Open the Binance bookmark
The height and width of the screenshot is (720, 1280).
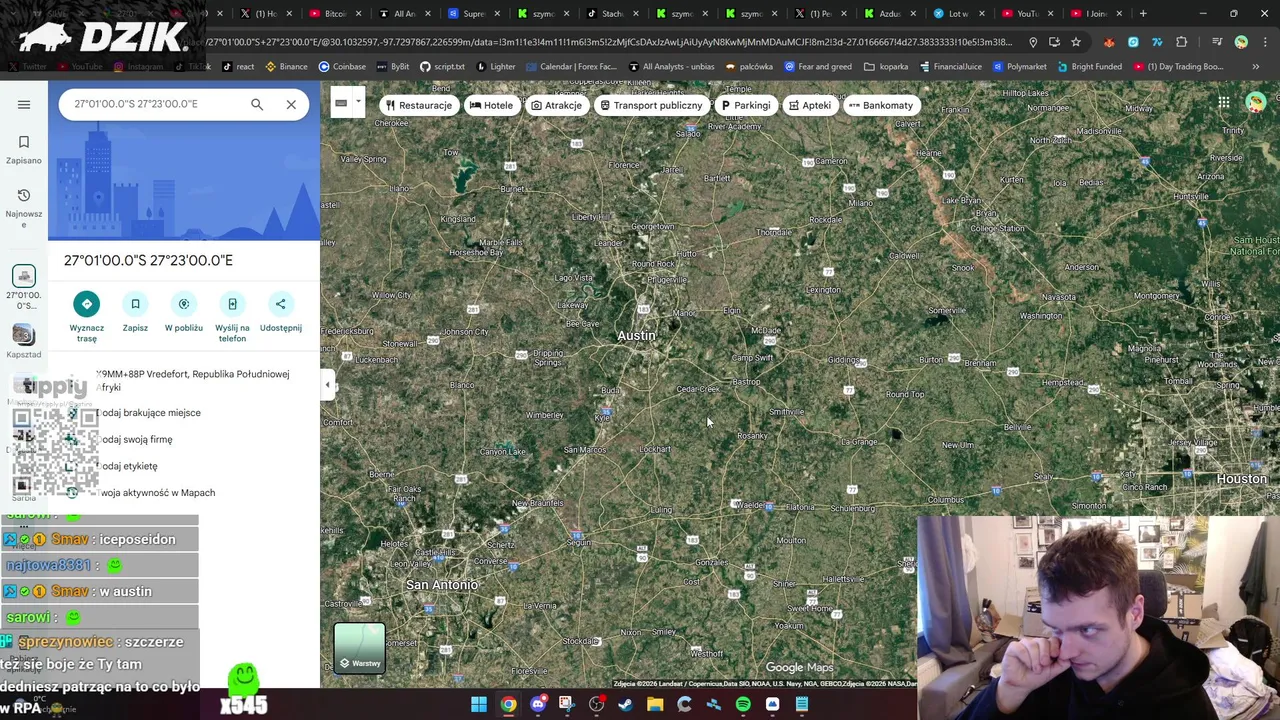point(287,66)
